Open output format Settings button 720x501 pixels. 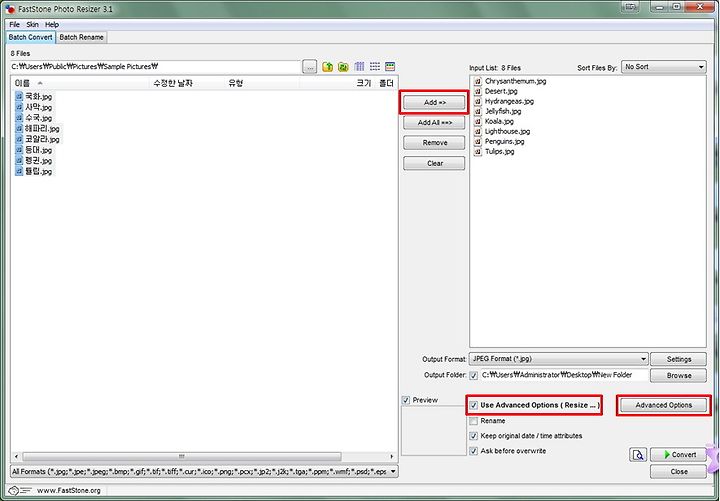point(678,360)
